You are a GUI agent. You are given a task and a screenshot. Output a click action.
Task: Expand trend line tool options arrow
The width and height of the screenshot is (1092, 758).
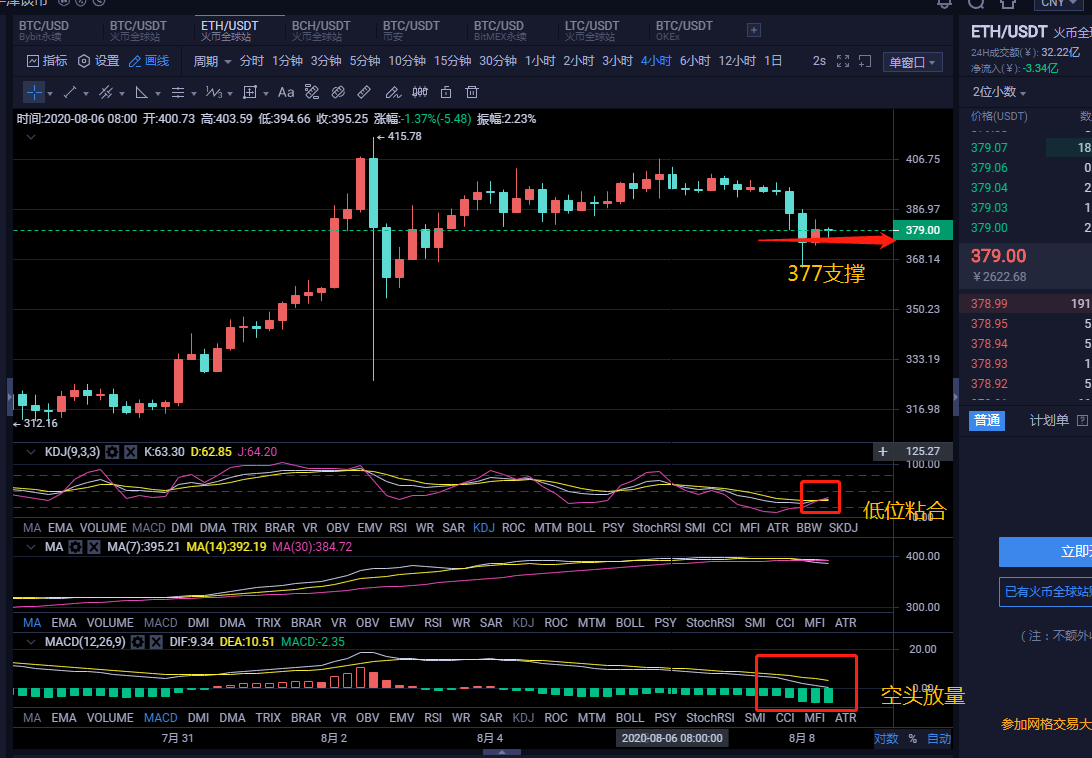coord(86,93)
